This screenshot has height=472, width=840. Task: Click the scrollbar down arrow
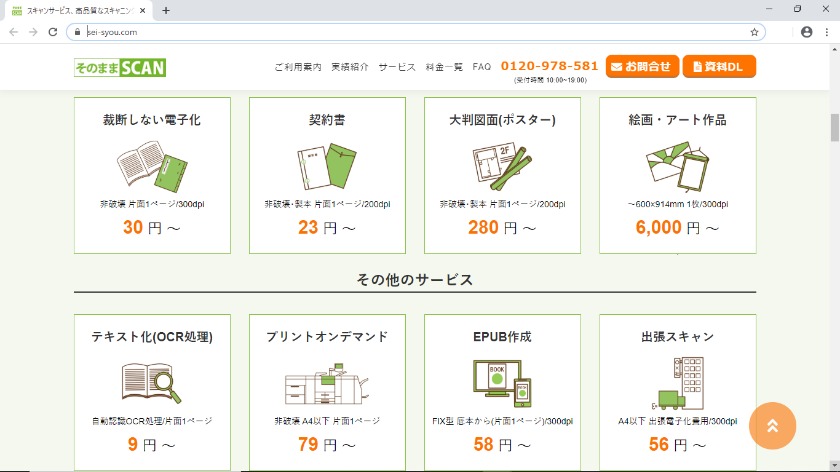(835, 466)
